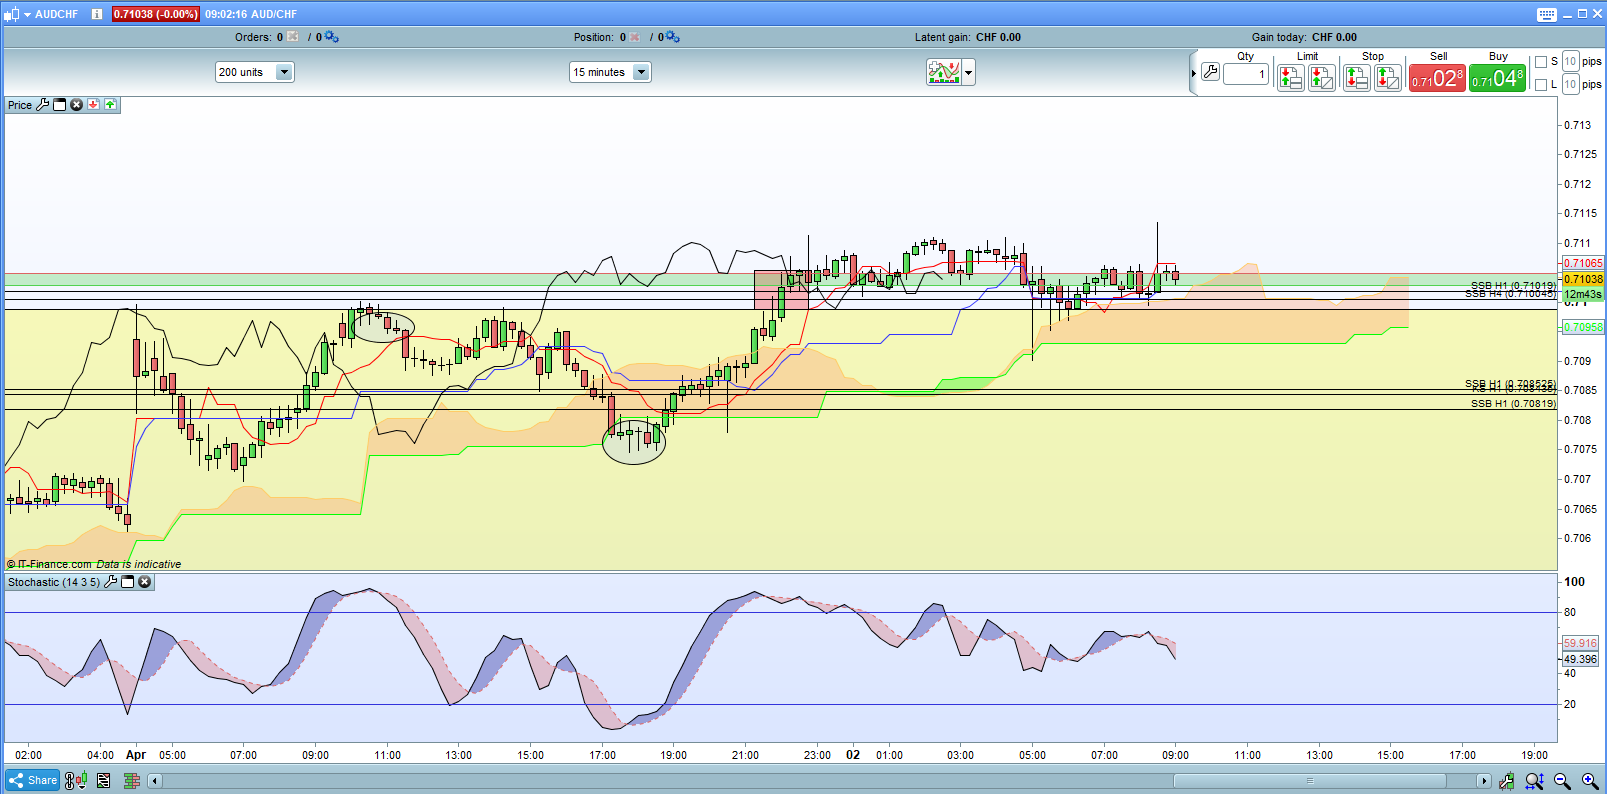Click the 0.70958 green axis label
This screenshot has height=794, width=1607.
click(x=1583, y=328)
